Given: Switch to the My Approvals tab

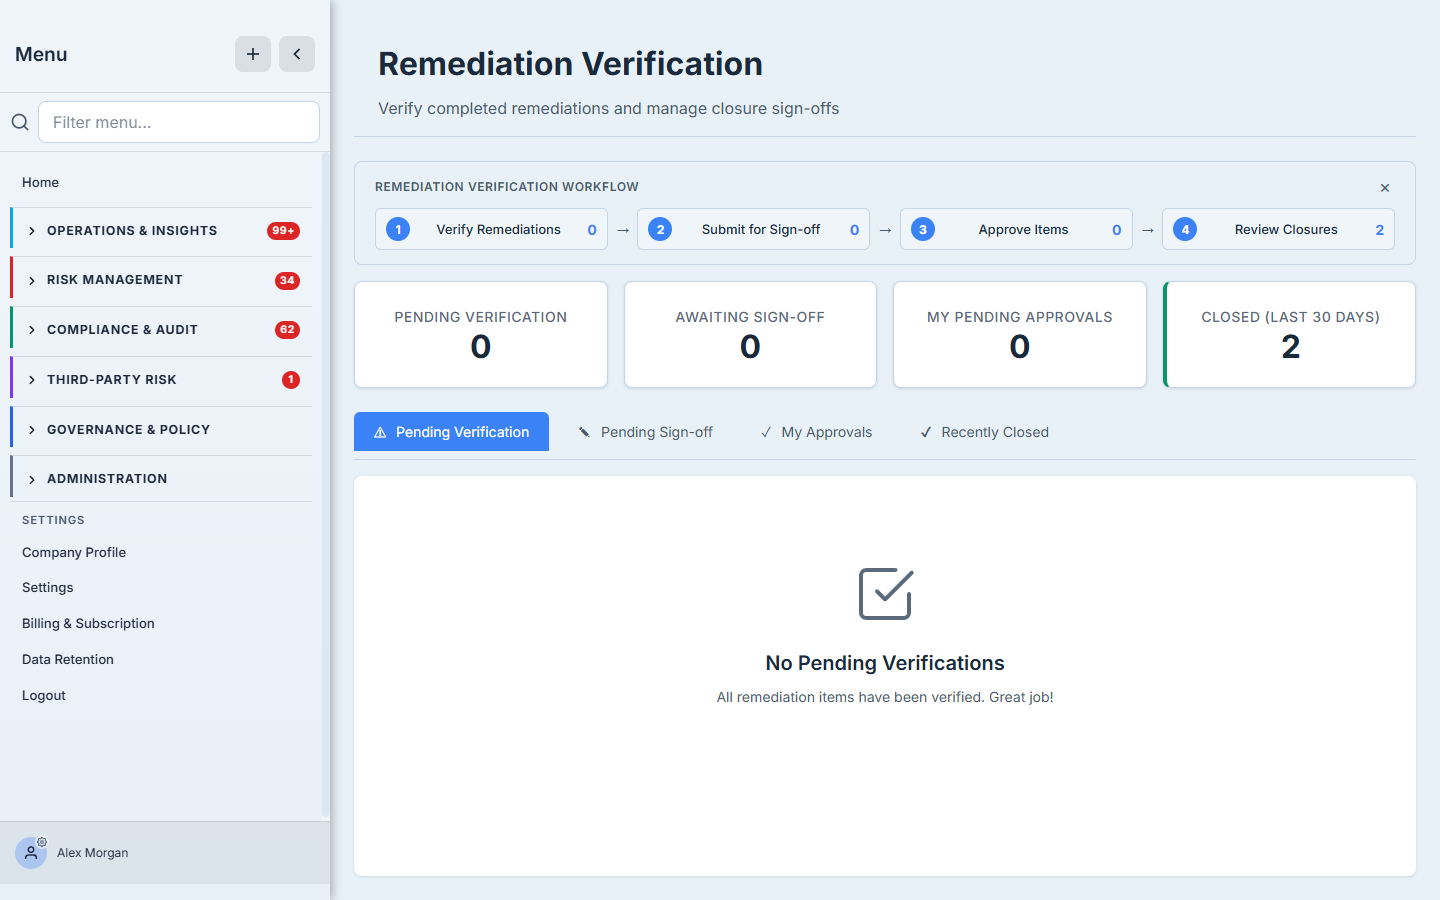Looking at the screenshot, I should [x=816, y=432].
